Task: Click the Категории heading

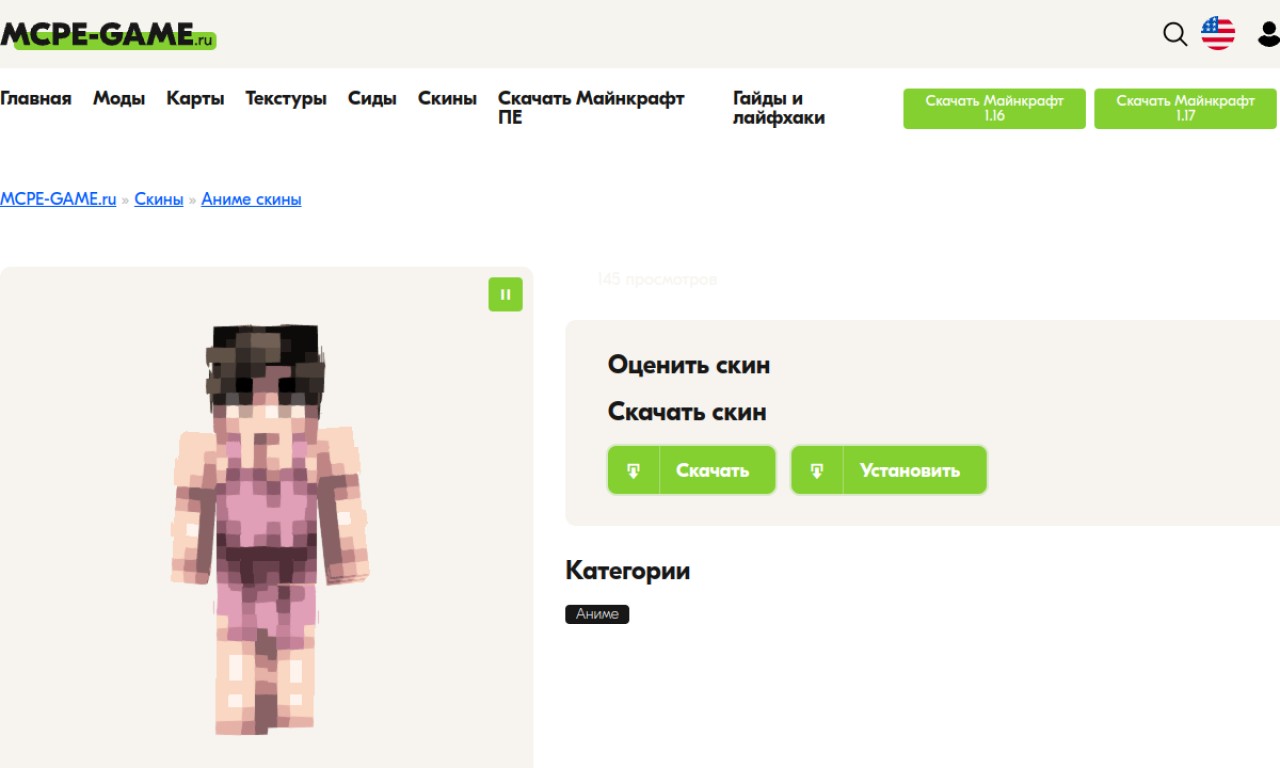Action: click(627, 571)
